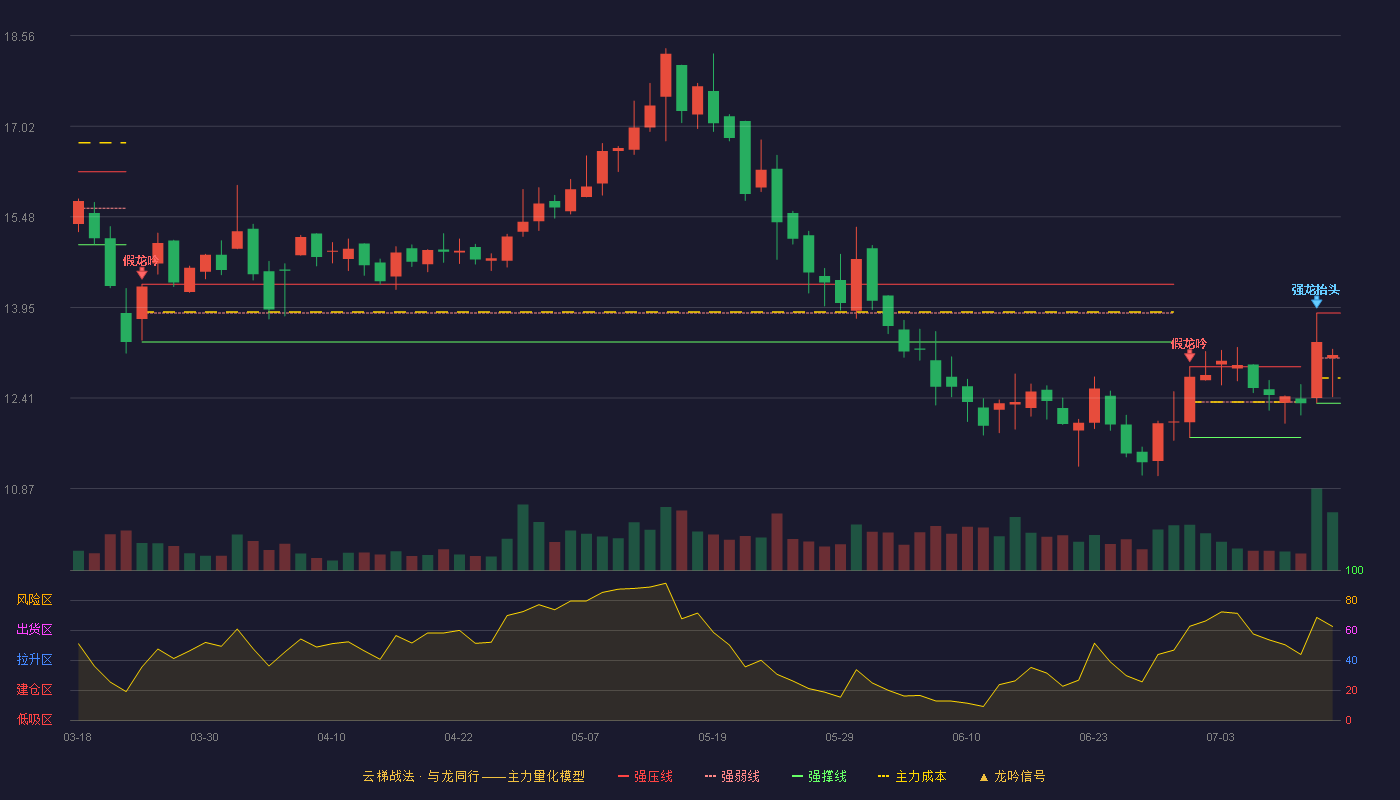The image size is (1400, 800).
Task: Click the chart title 云梯战法 · 与龙同行——主力量化模型
Action: (473, 776)
